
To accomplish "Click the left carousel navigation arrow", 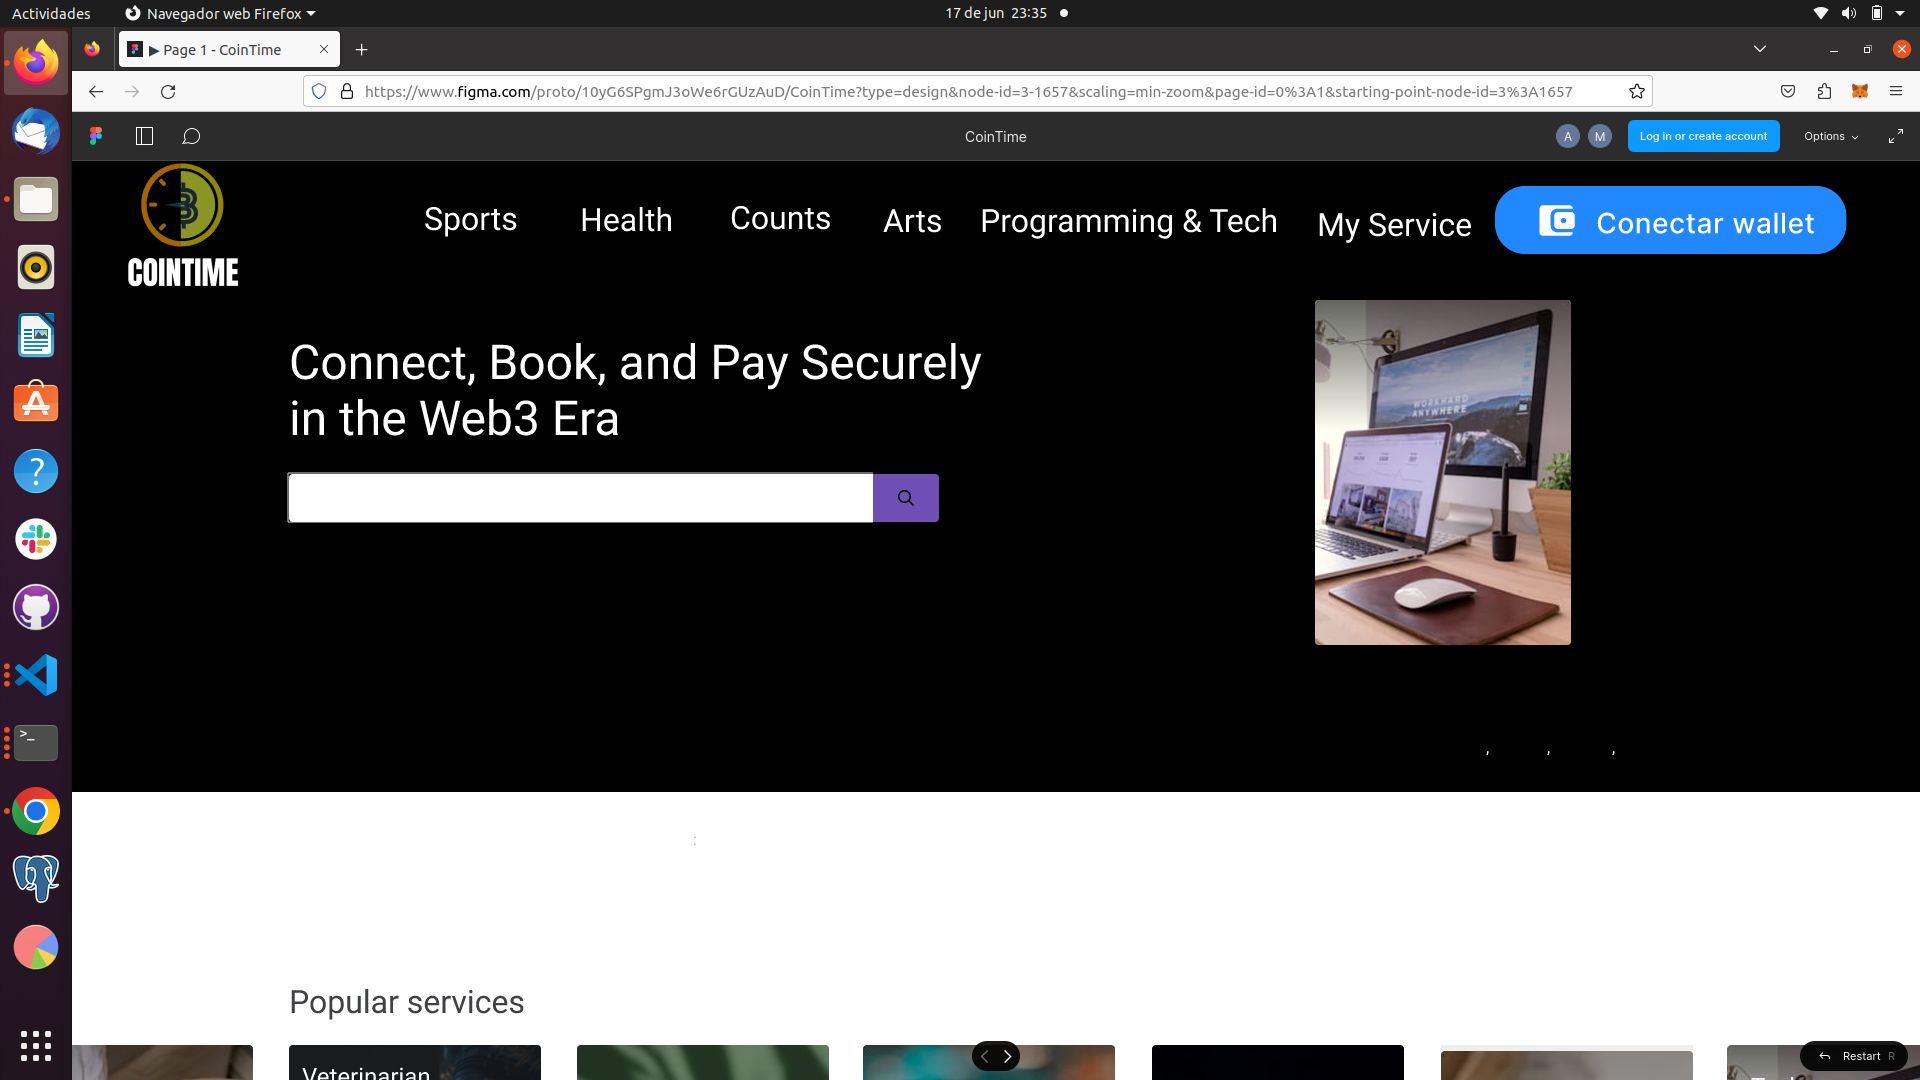I will 985,1055.
